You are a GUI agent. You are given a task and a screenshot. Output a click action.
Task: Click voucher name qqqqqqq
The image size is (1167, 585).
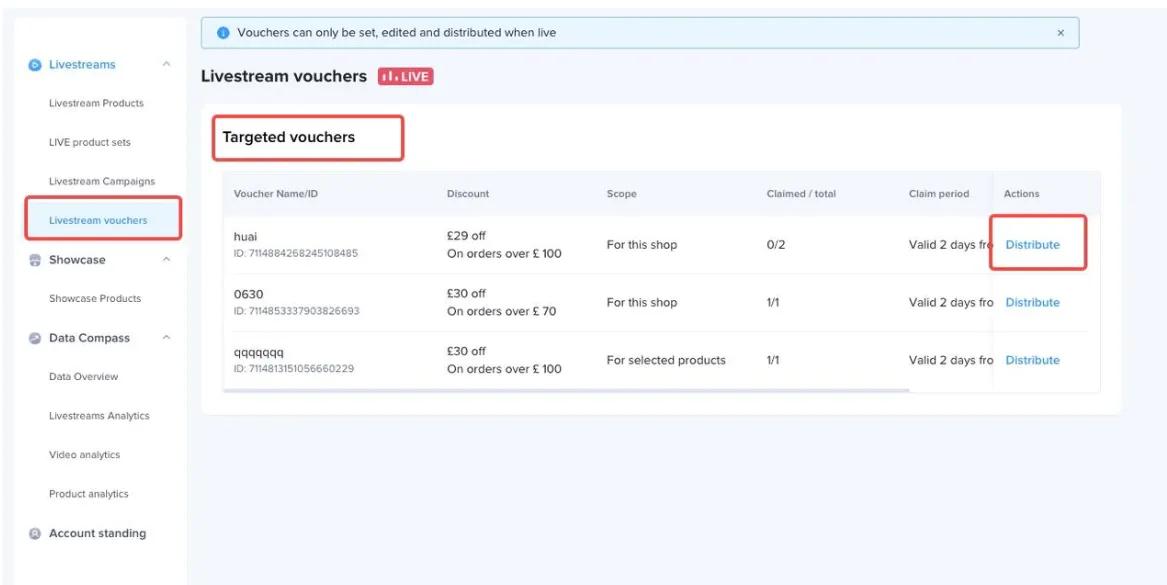(259, 353)
